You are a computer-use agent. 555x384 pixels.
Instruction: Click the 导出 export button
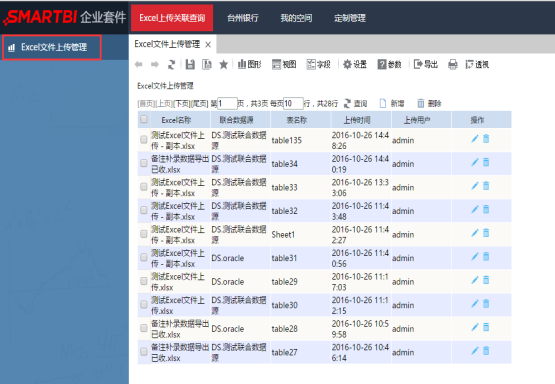(x=426, y=64)
